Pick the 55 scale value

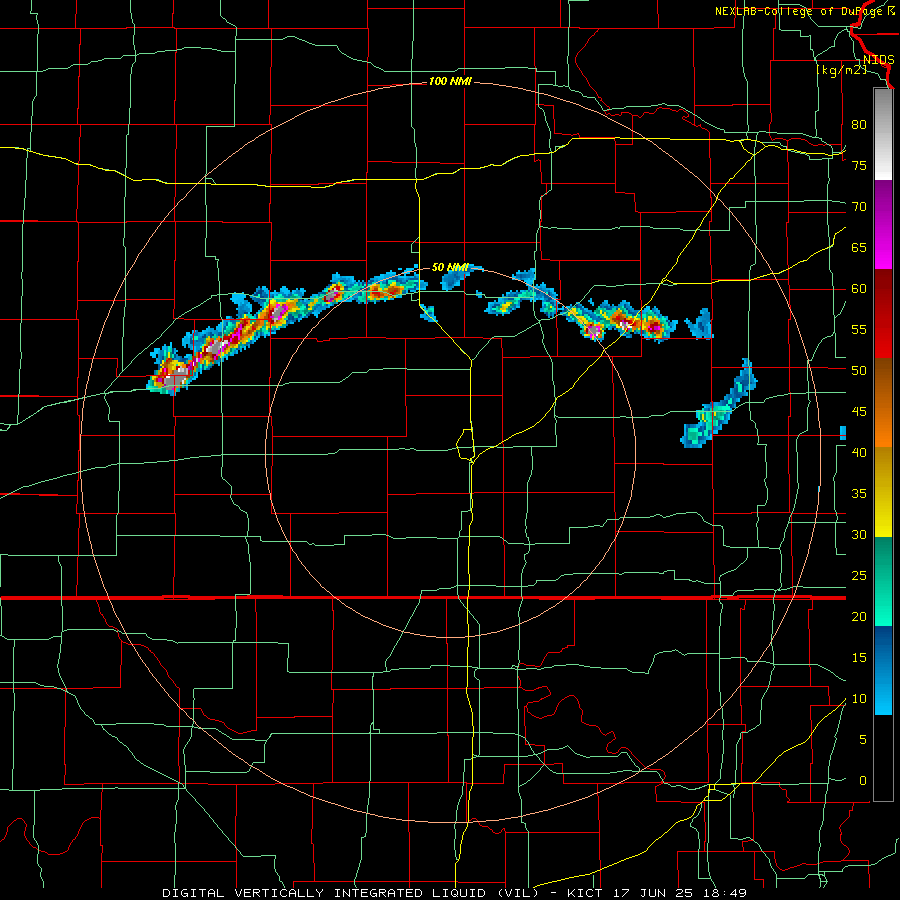point(859,329)
